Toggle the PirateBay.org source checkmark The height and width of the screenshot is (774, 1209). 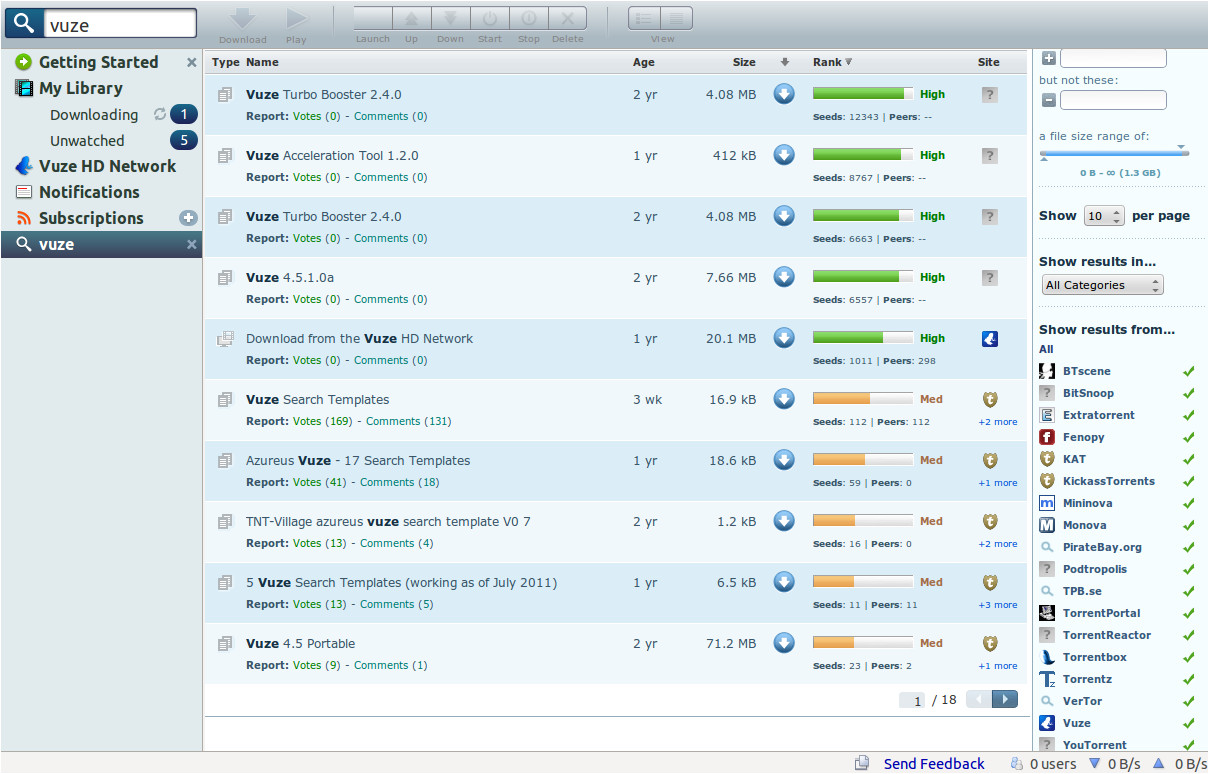click(1189, 547)
